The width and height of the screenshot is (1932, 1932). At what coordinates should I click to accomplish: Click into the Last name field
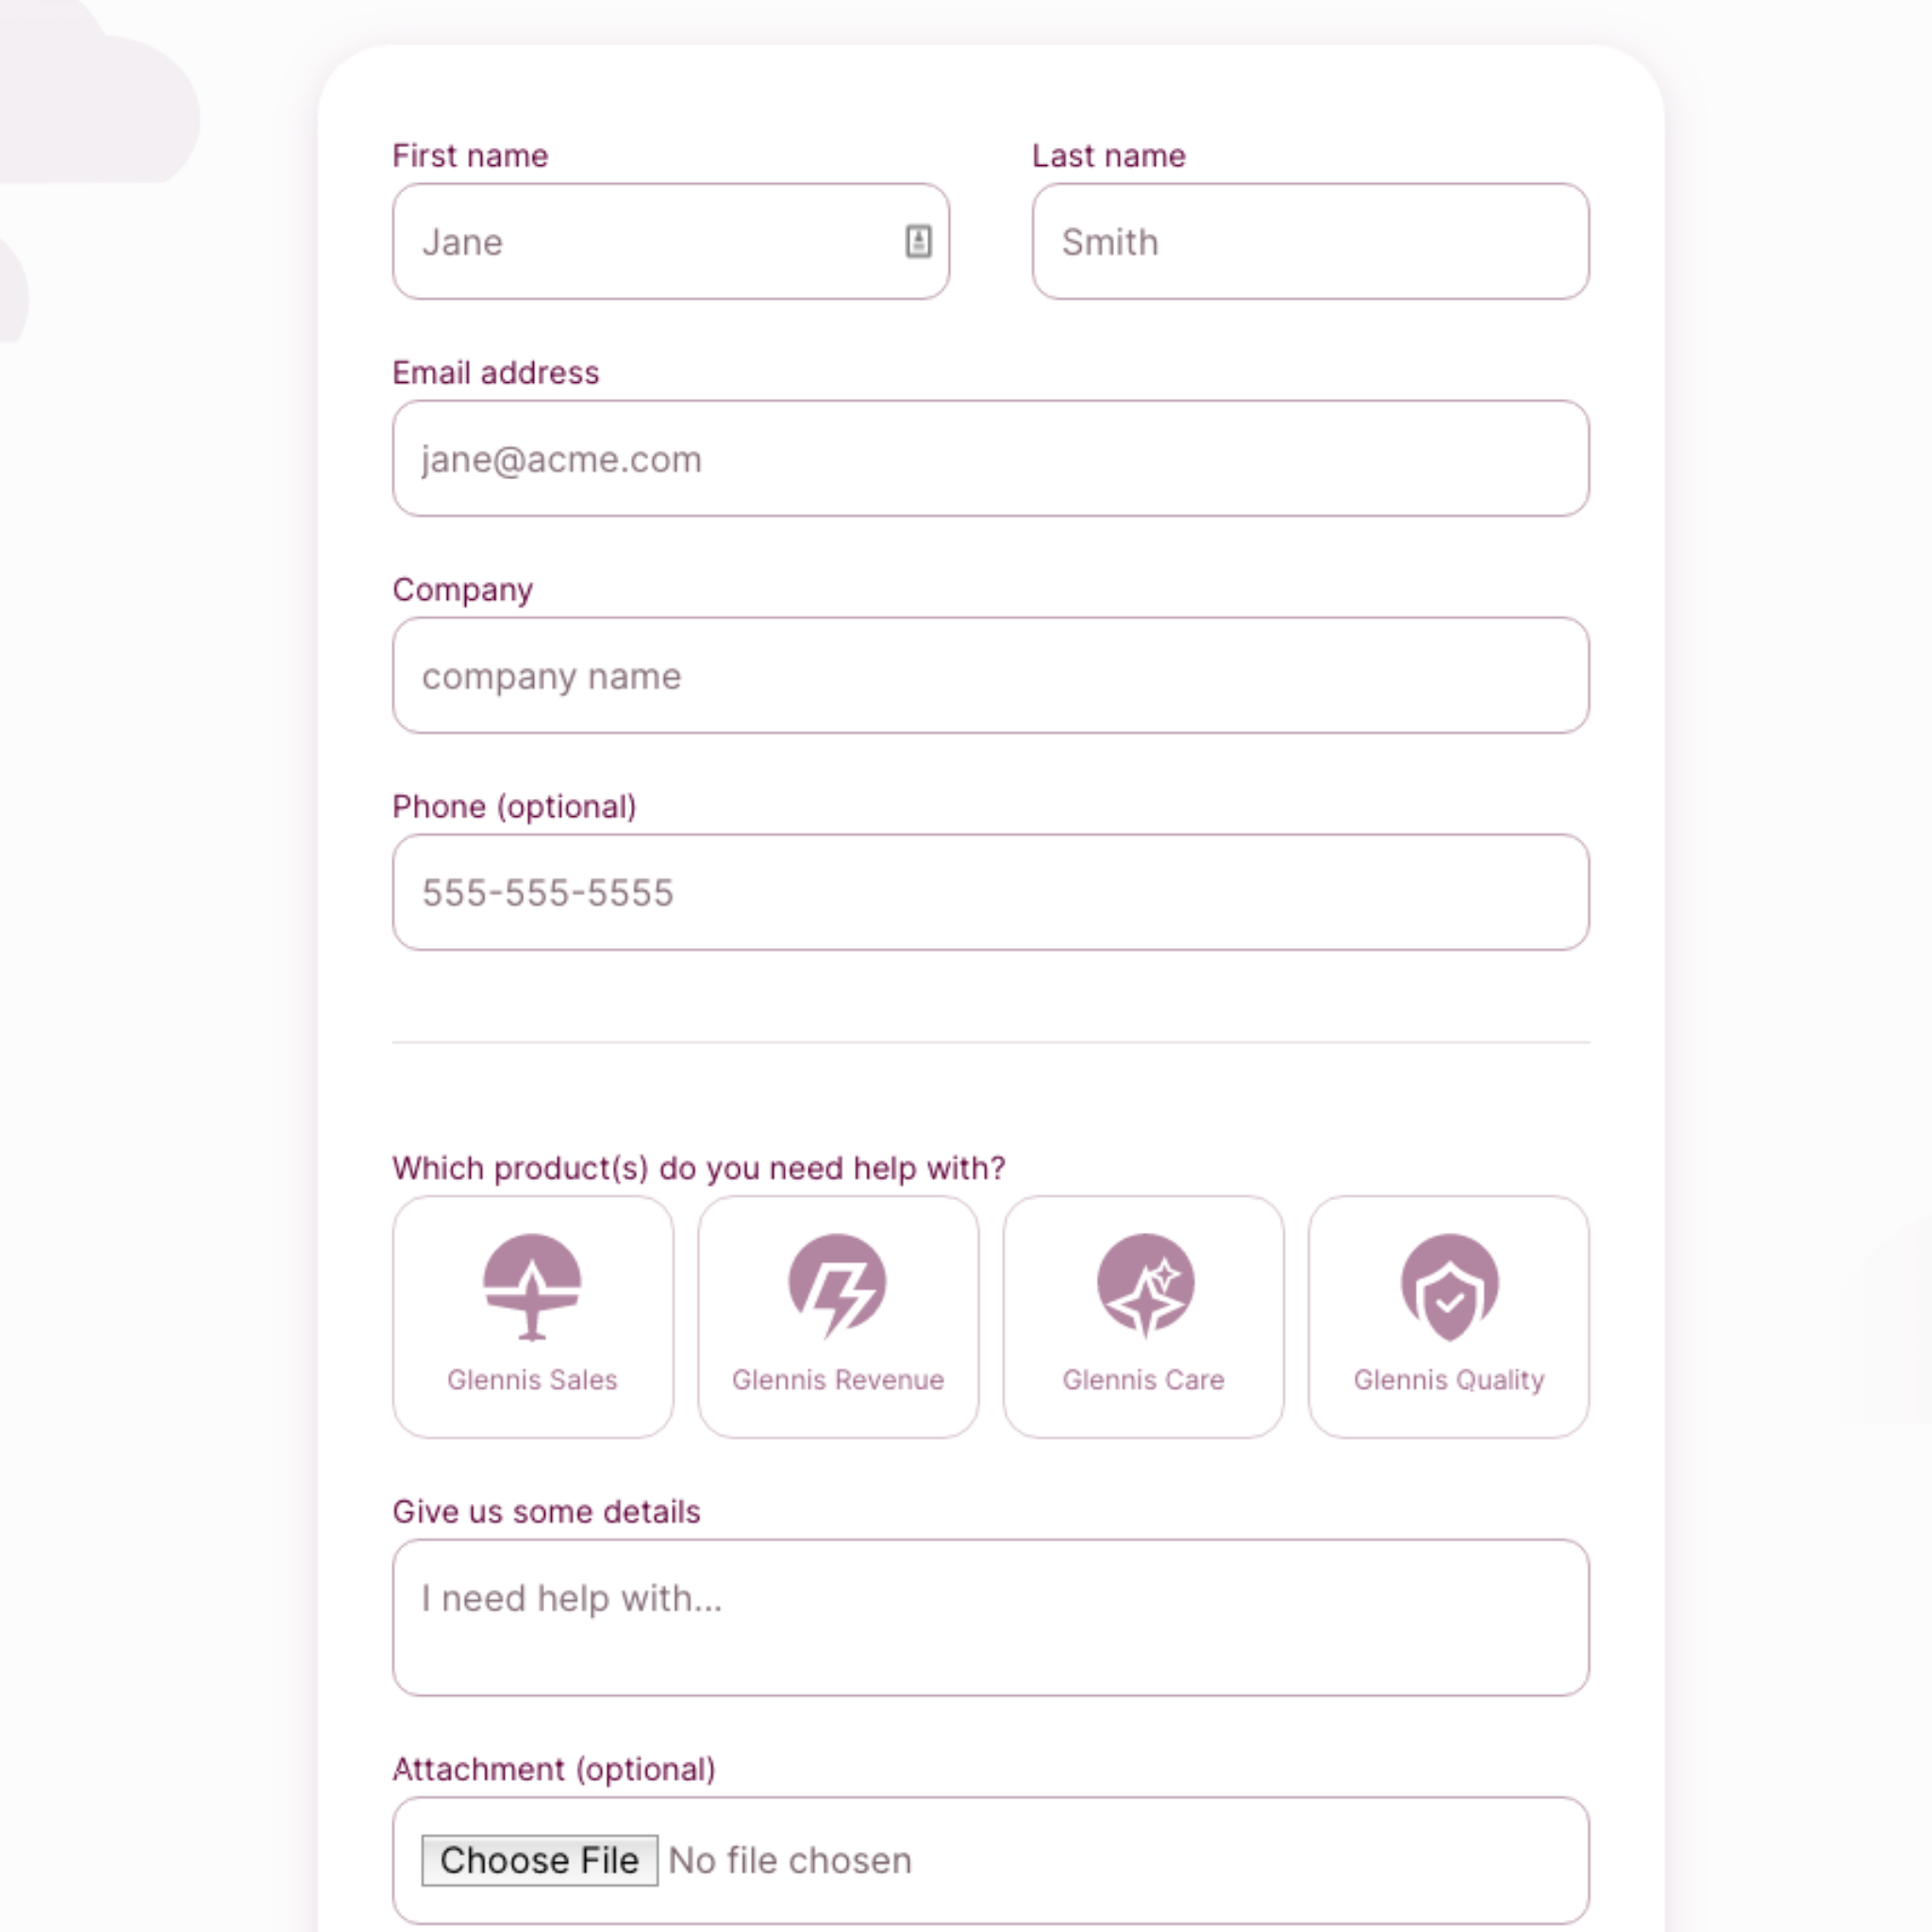tap(1310, 241)
